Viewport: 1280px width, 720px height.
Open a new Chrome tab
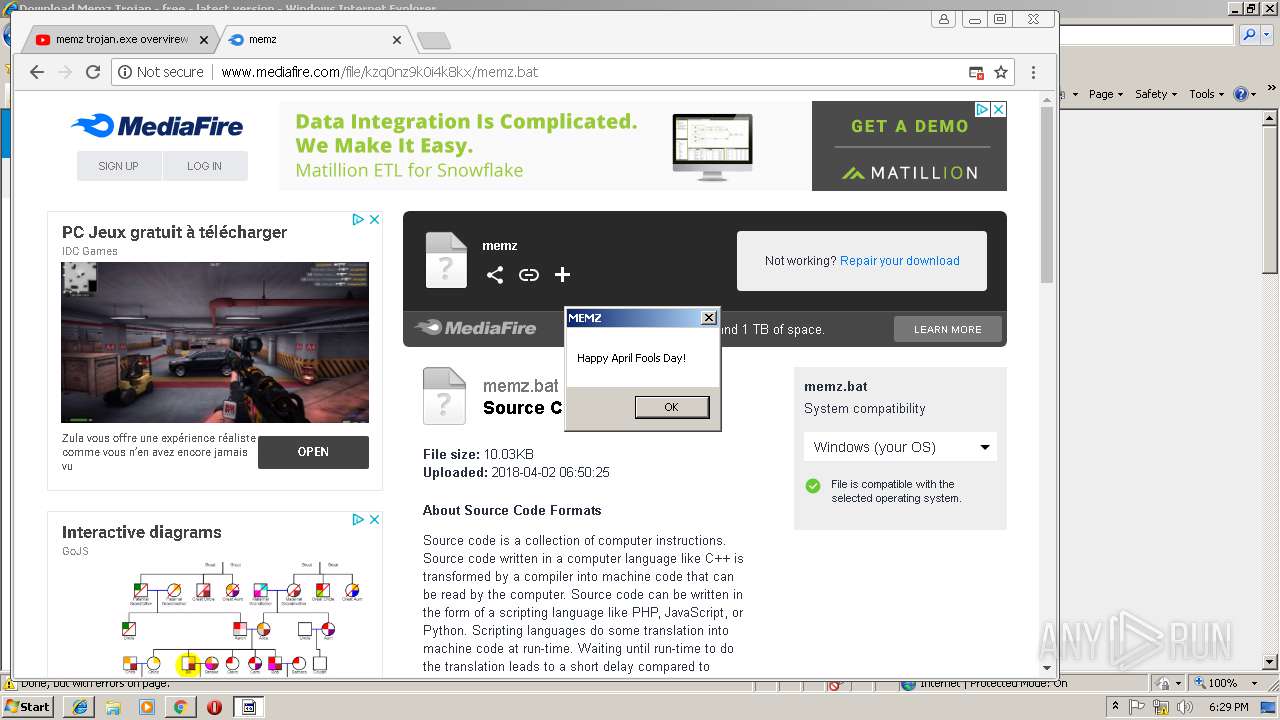pyautogui.click(x=434, y=41)
